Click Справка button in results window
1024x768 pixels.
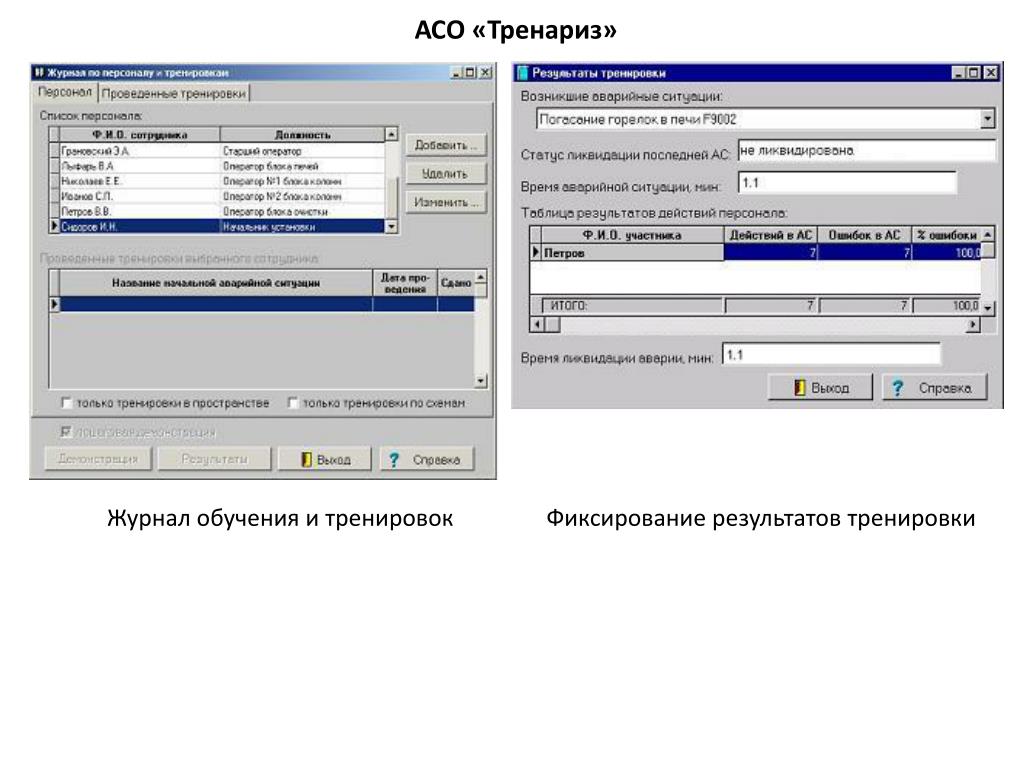[x=935, y=388]
